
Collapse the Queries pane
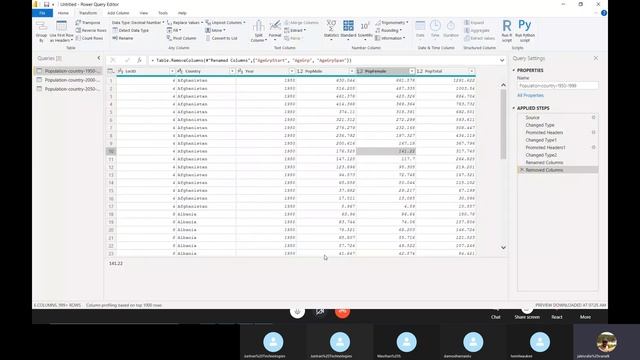pyautogui.click(x=98, y=58)
